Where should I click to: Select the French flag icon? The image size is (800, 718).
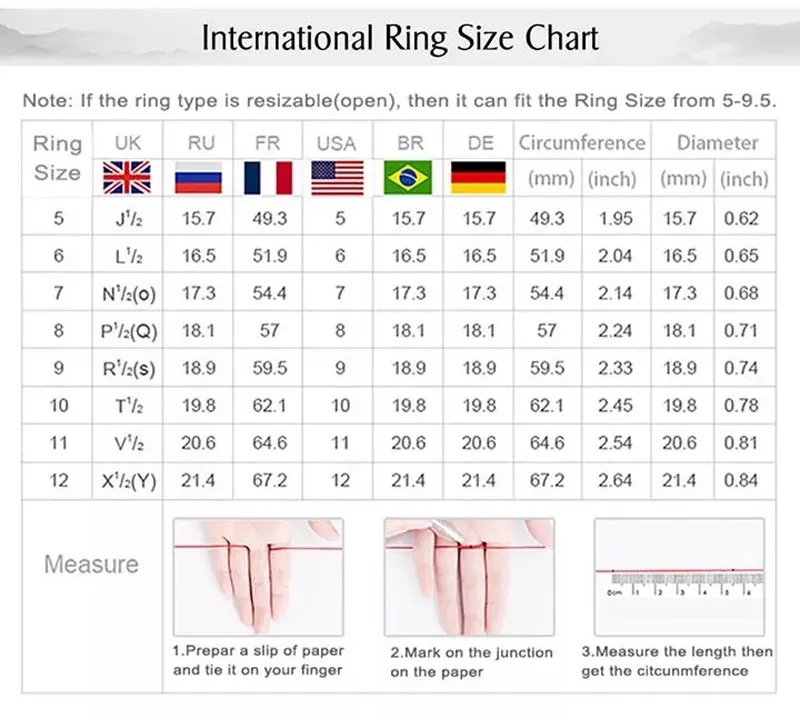268,178
